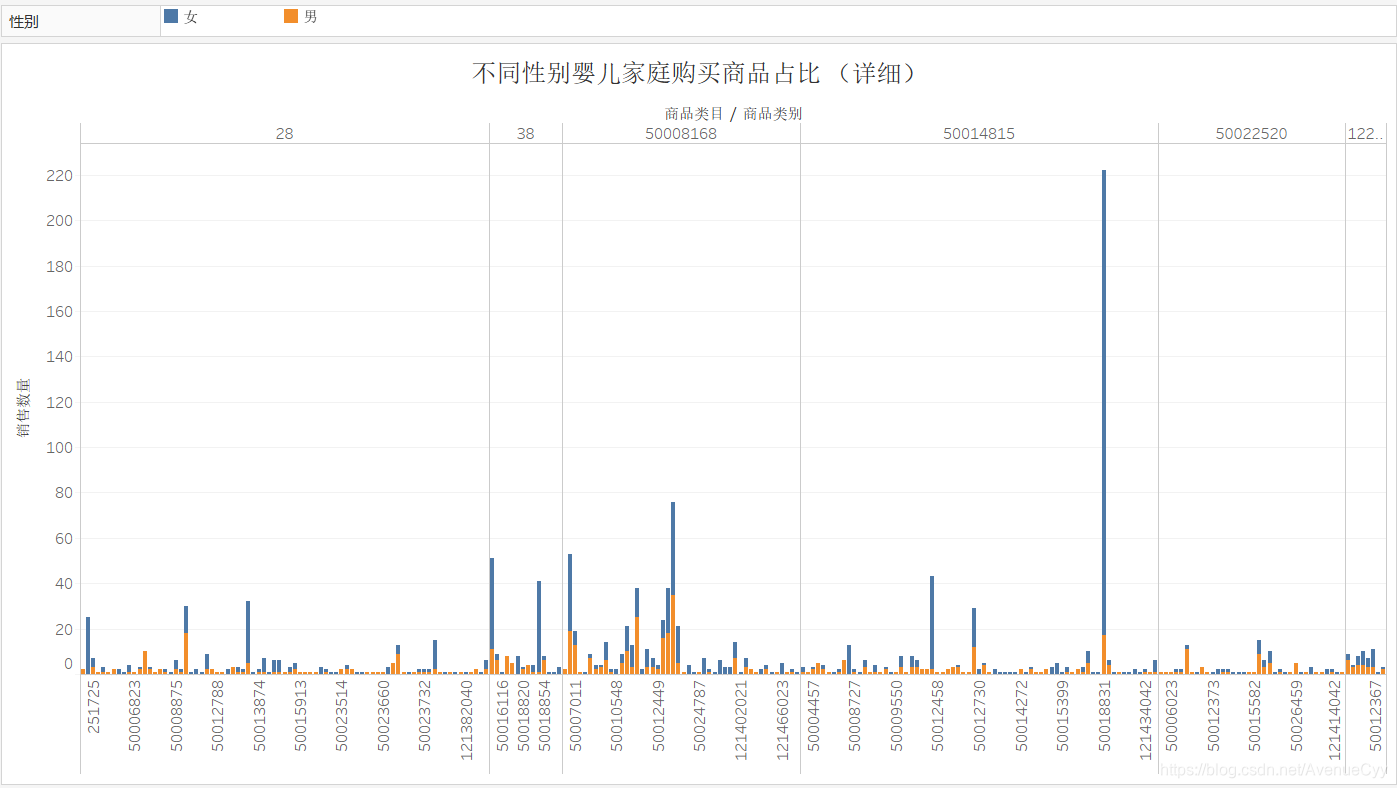This screenshot has width=1397, height=788.
Task: Click the orange 男 legend color swatch
Action: point(291,16)
